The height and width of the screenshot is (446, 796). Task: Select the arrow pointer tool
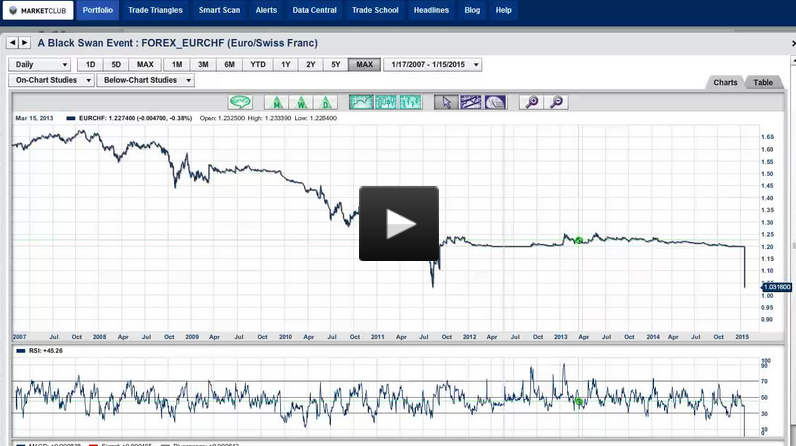(x=446, y=102)
